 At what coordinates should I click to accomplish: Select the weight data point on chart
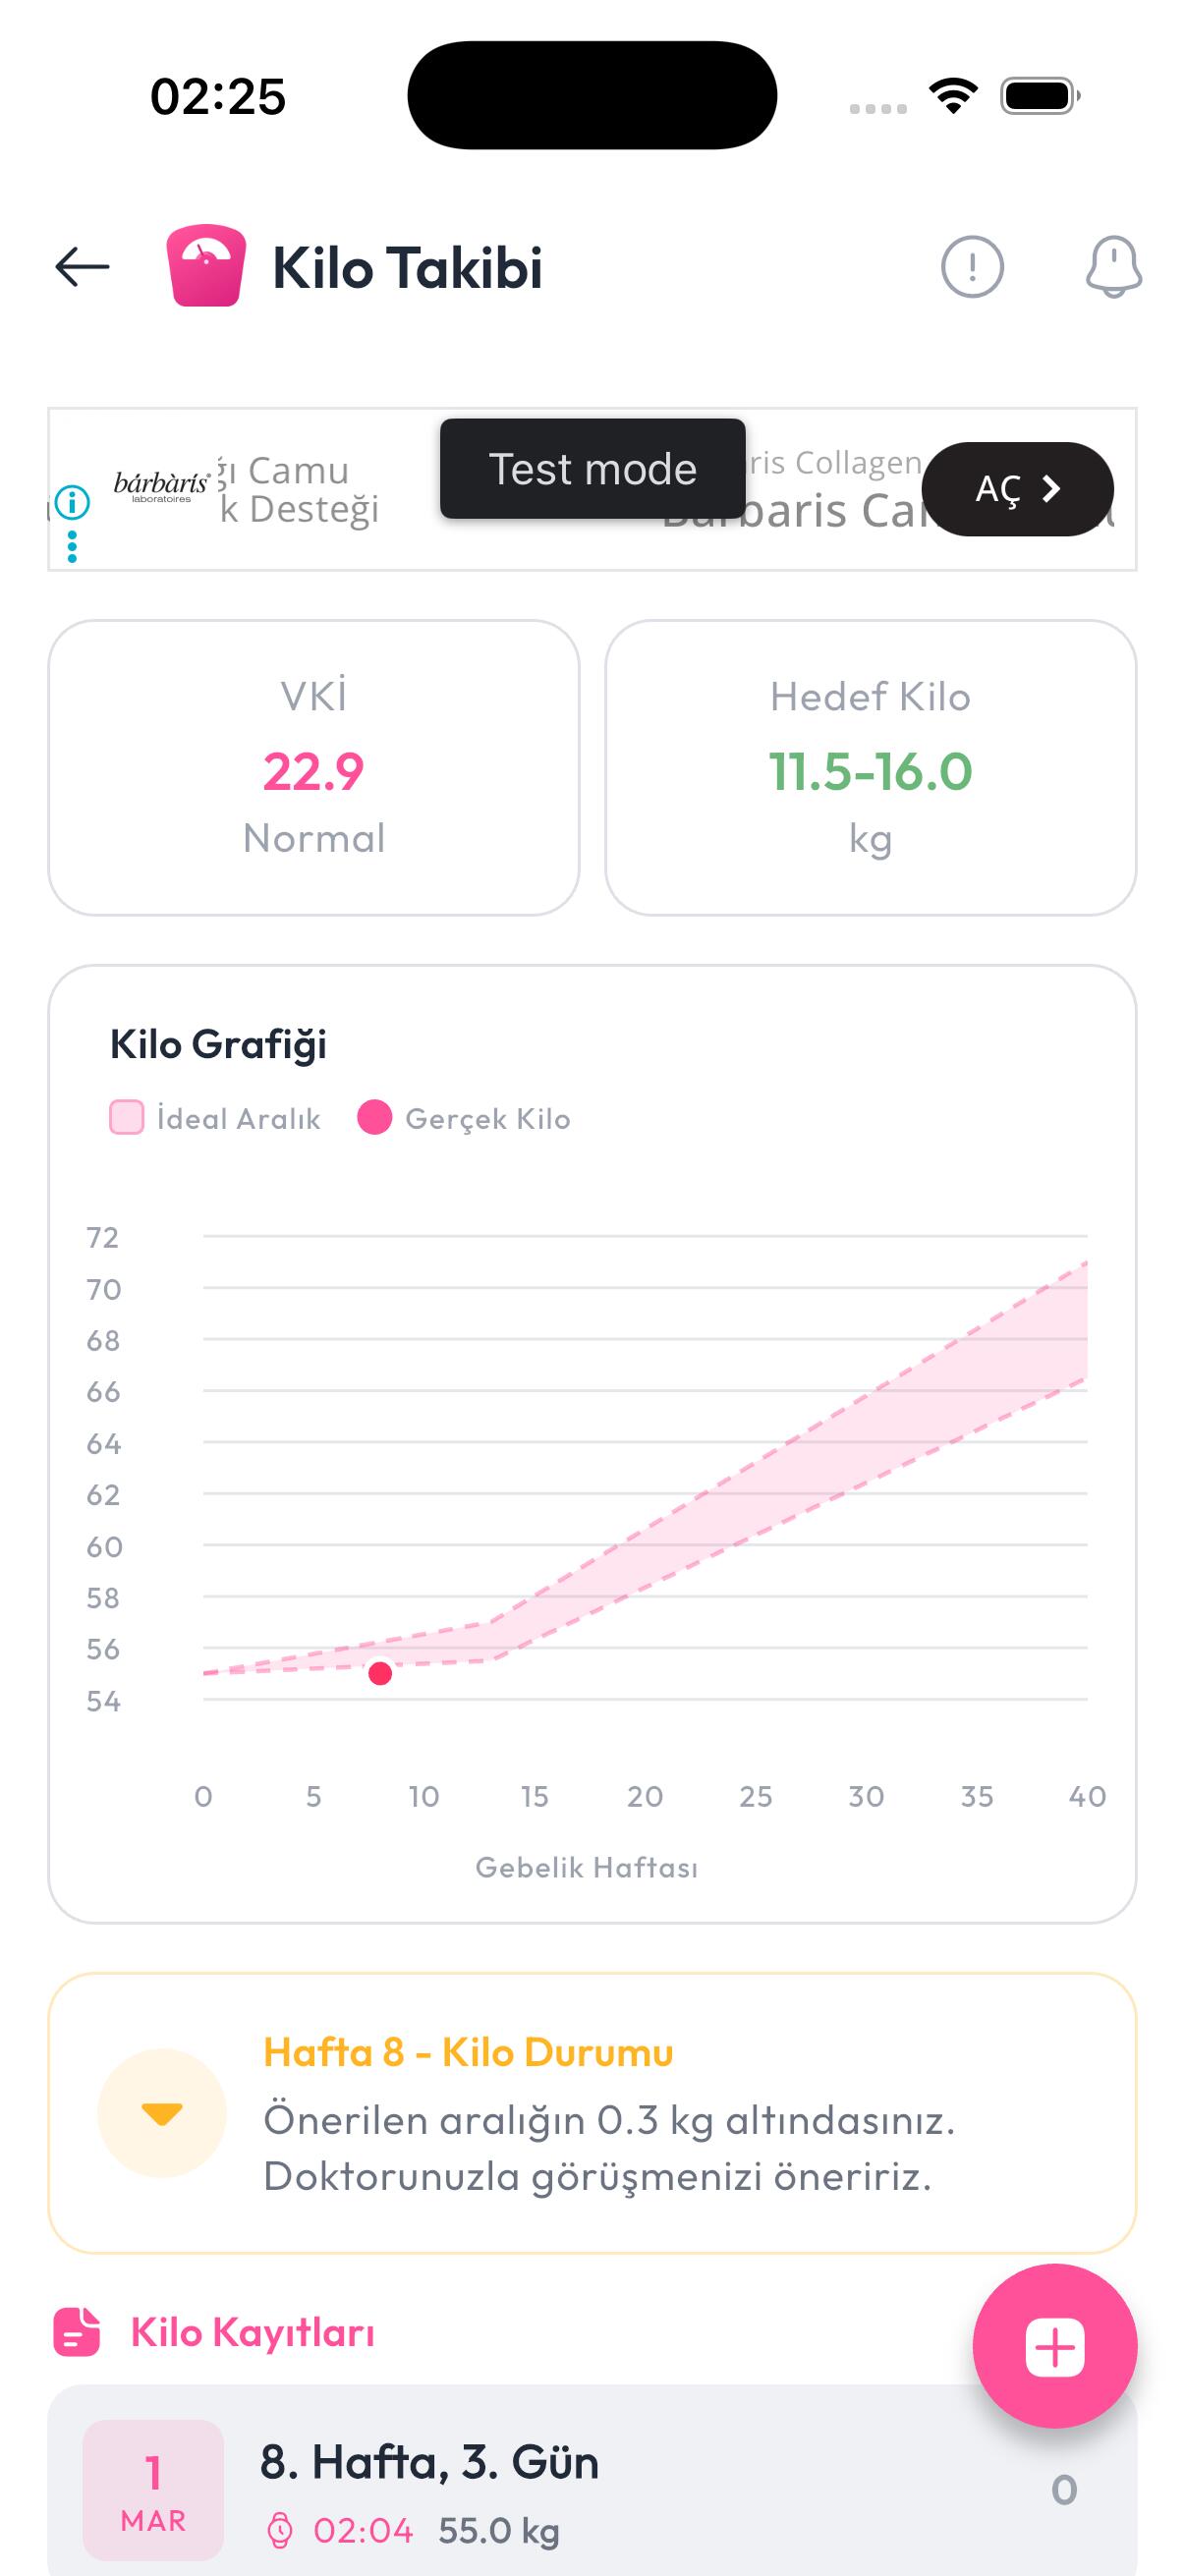(380, 1674)
